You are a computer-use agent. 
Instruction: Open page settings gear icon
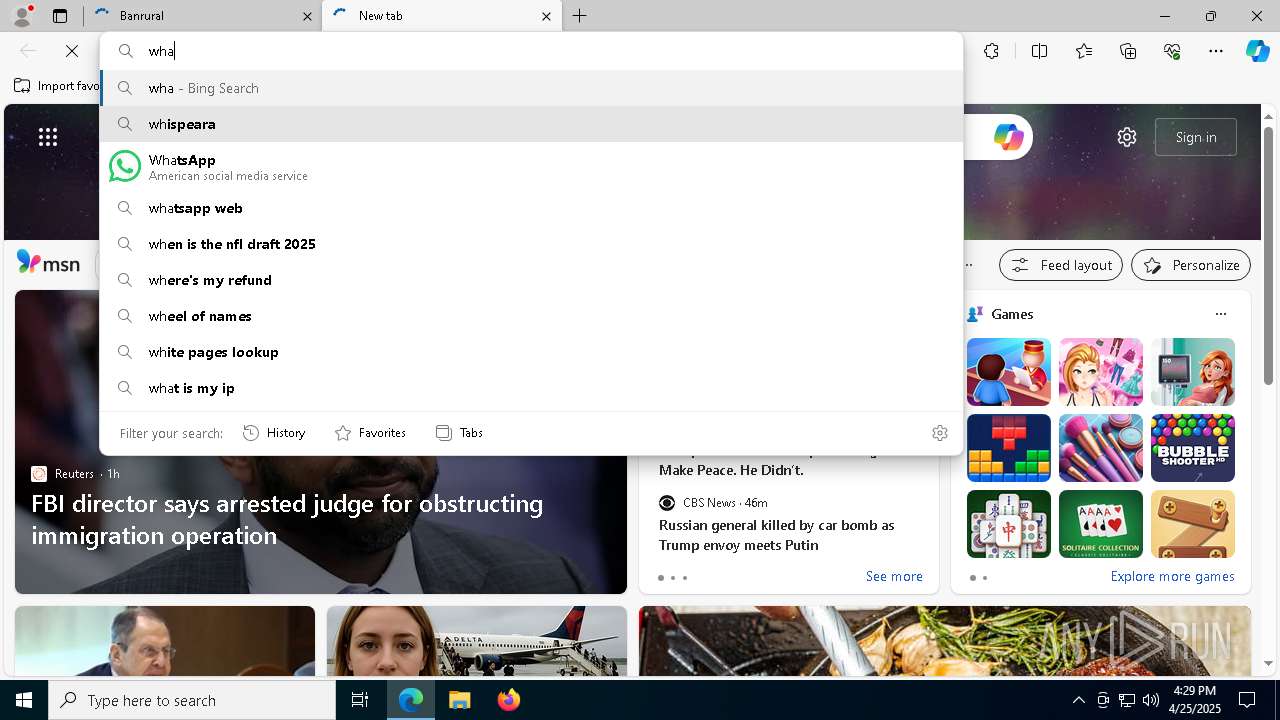1127,137
